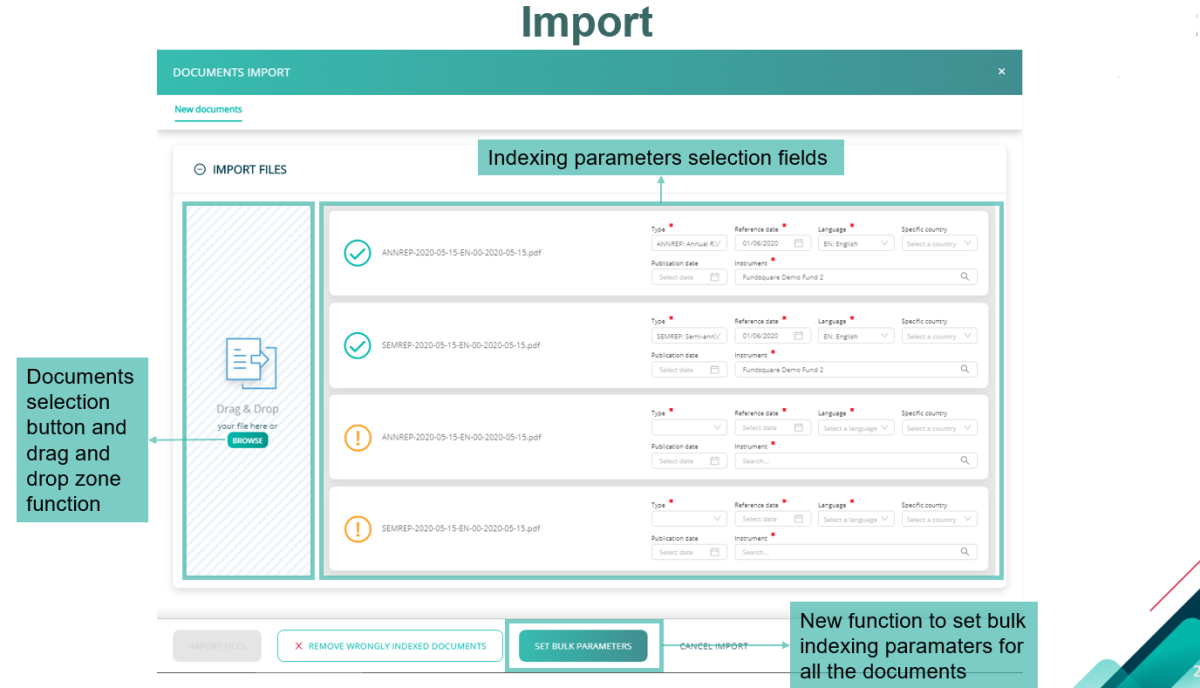Click REMOVE WRONGLY INDEXED DOCUMENTS
1200x688 pixels.
coord(390,646)
